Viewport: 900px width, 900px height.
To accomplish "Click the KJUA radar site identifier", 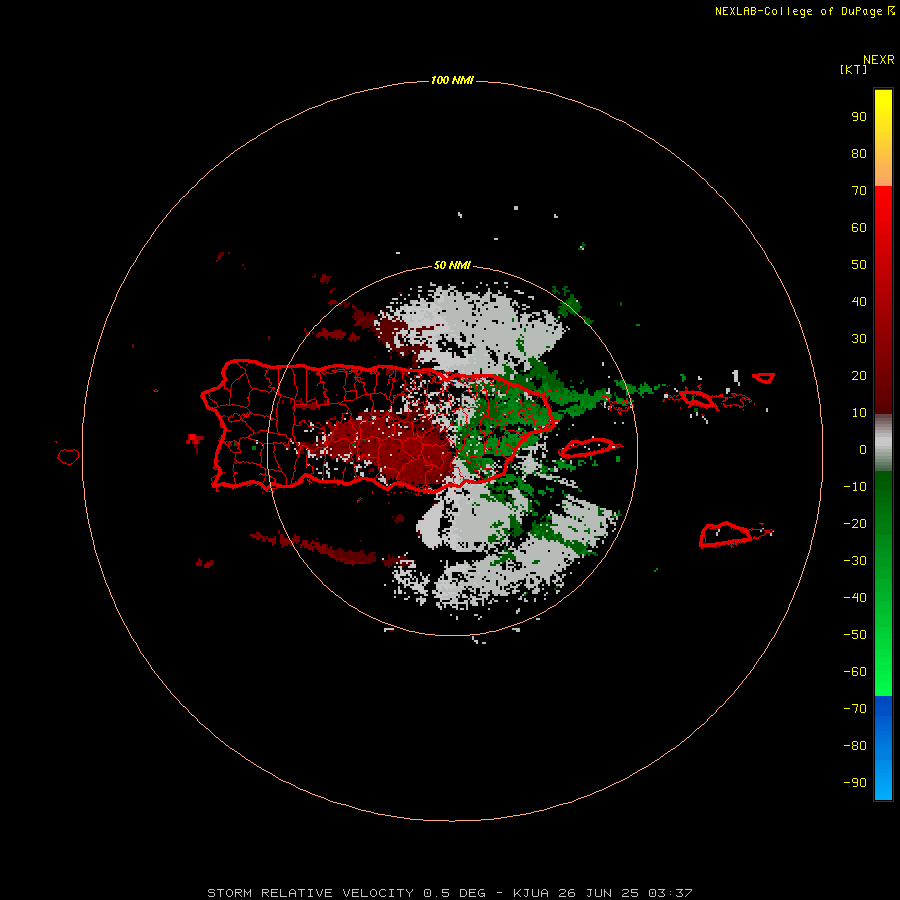I will click(530, 893).
